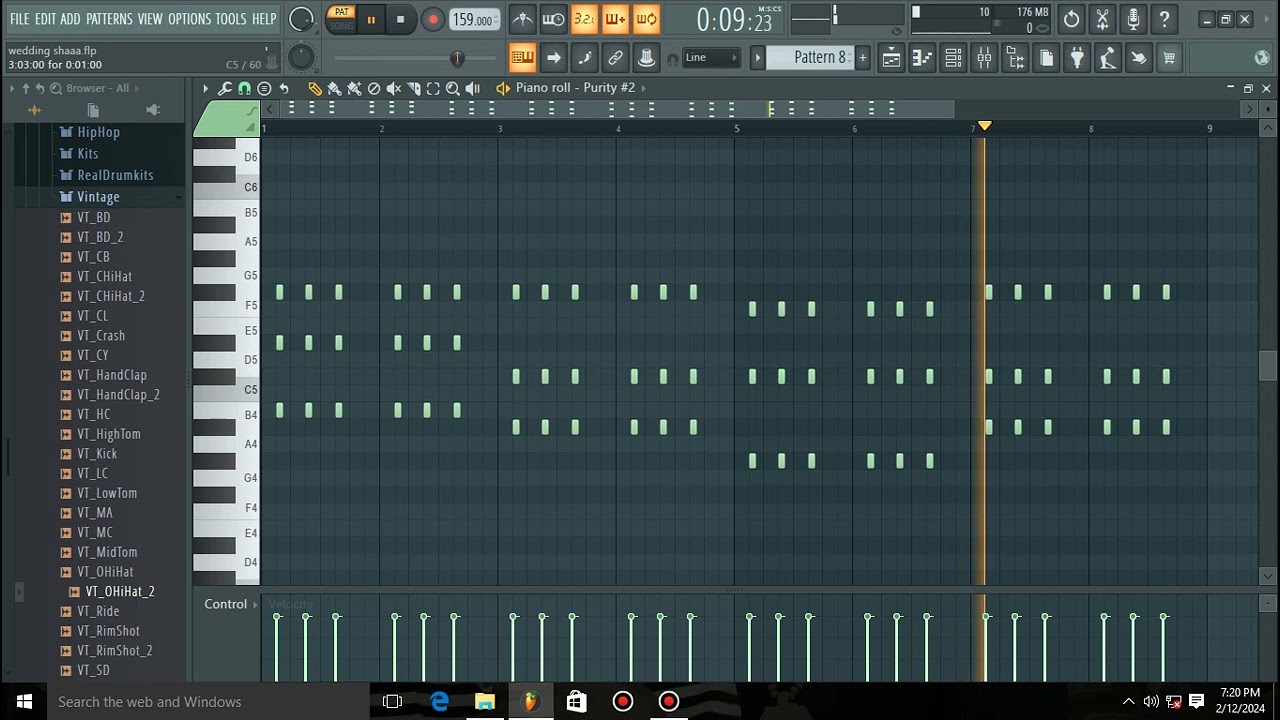The width and height of the screenshot is (1280, 720).
Task: Open the EDIT menu
Action: (45, 19)
